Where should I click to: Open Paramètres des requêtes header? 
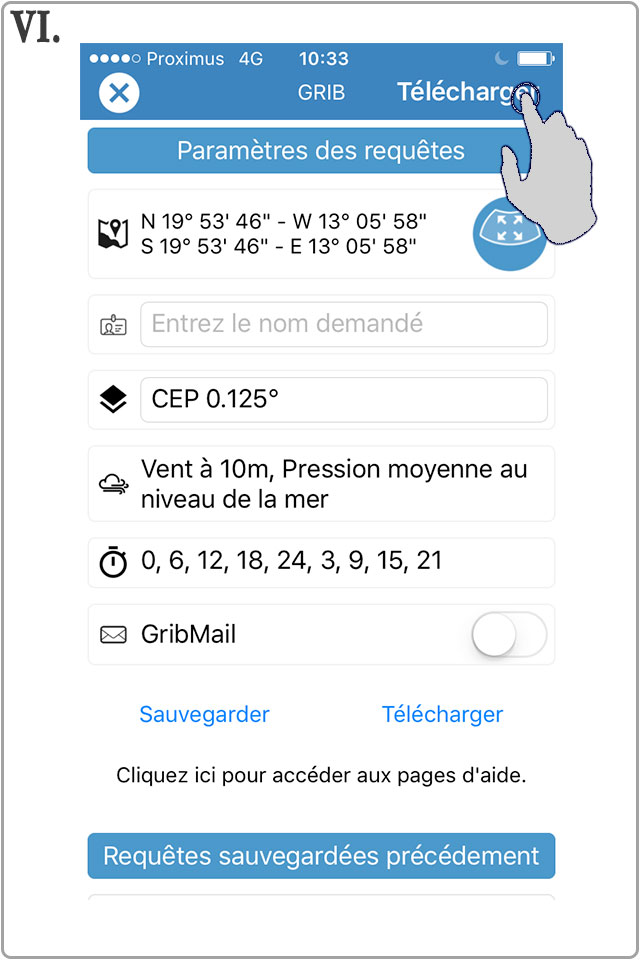point(320,150)
